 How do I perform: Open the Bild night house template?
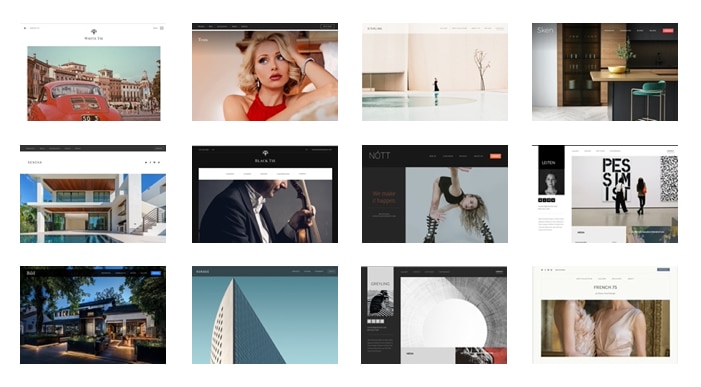93,315
